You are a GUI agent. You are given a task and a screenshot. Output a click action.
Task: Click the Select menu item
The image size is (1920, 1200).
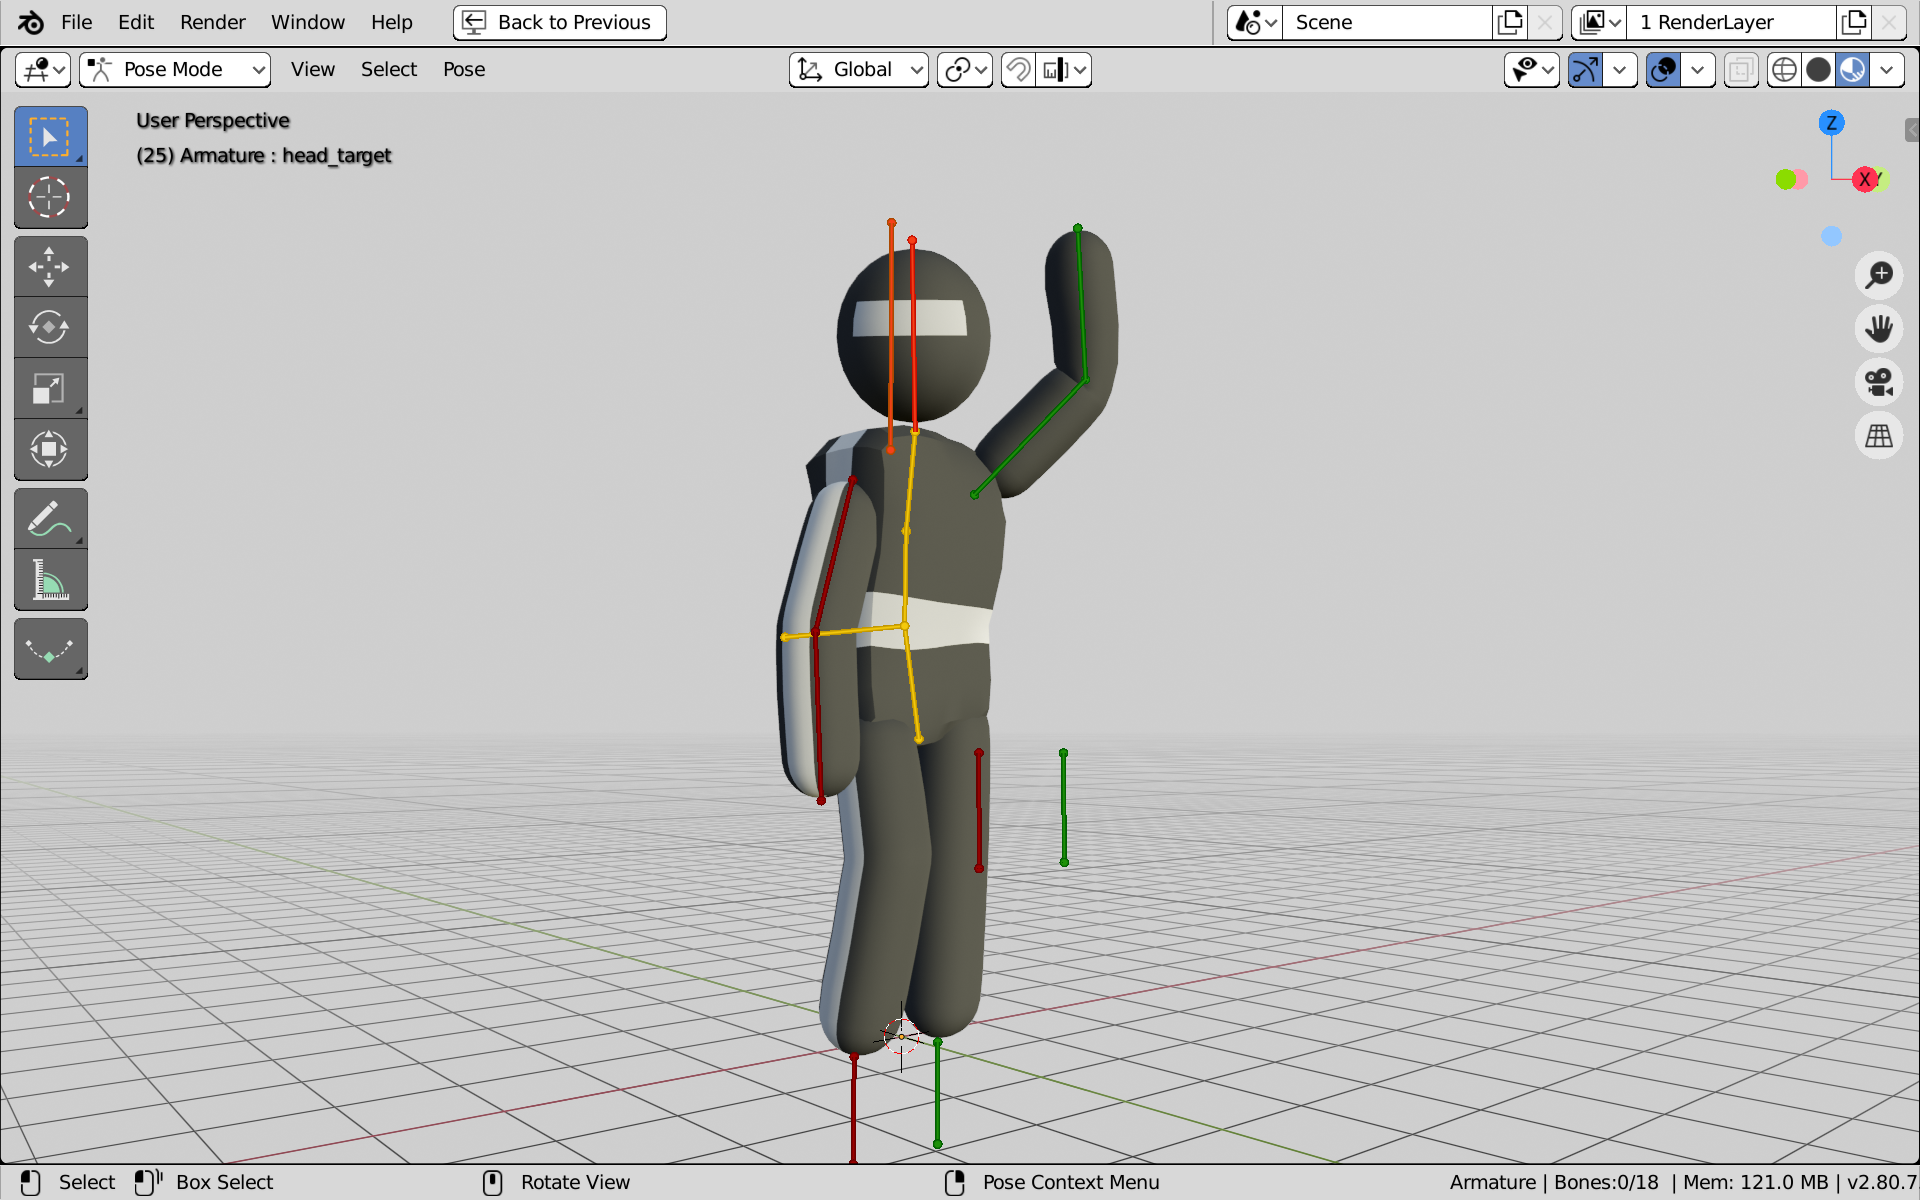pos(386,68)
